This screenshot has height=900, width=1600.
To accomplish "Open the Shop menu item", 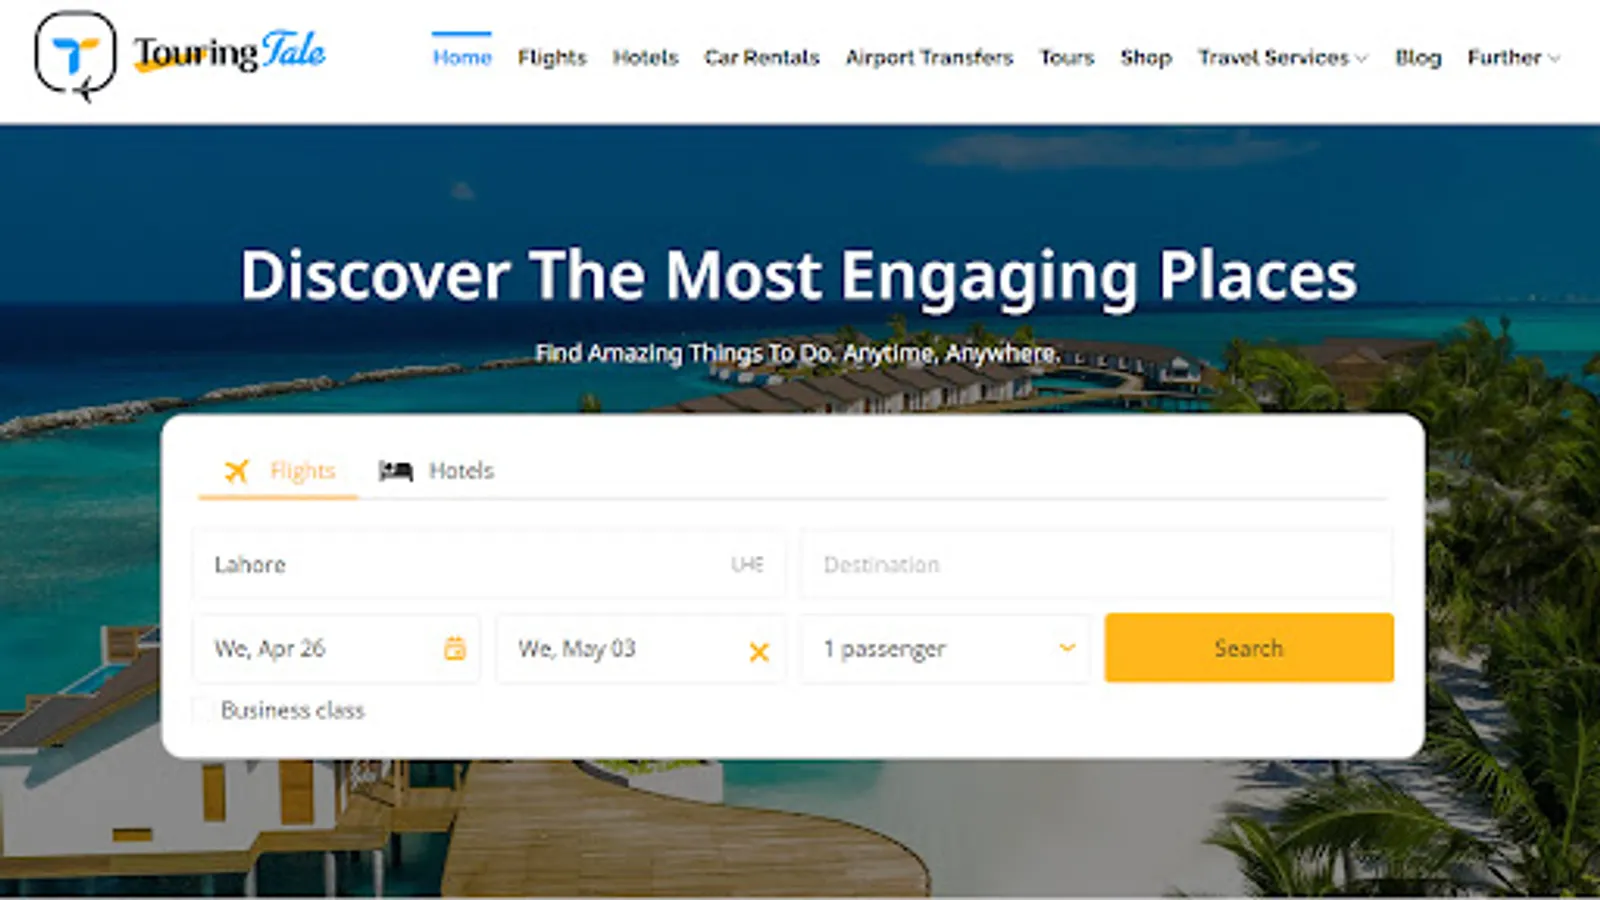I will [1146, 58].
